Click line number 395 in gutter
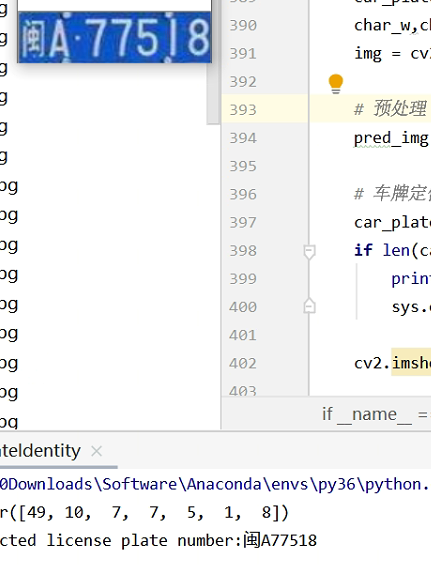Image resolution: width=431 pixels, height=567 pixels. tap(243, 166)
